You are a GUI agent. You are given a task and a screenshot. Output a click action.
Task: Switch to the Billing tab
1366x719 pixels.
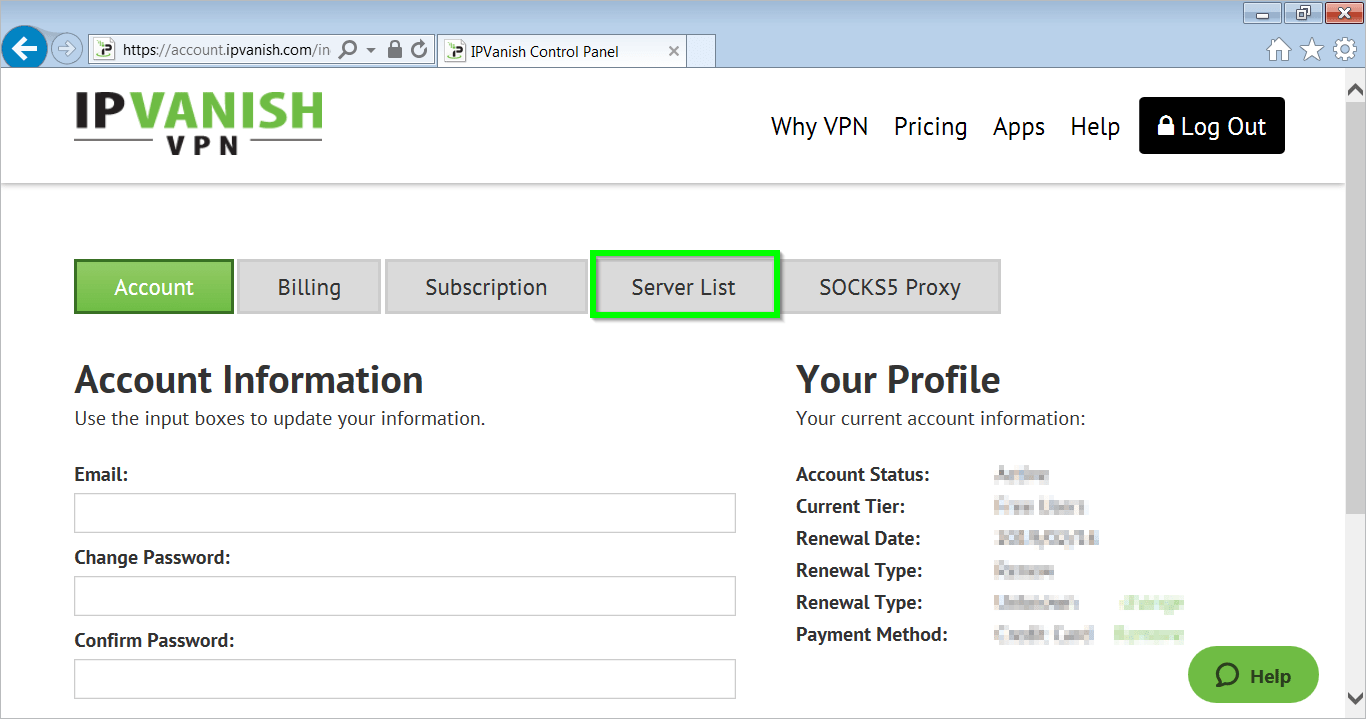click(x=309, y=287)
